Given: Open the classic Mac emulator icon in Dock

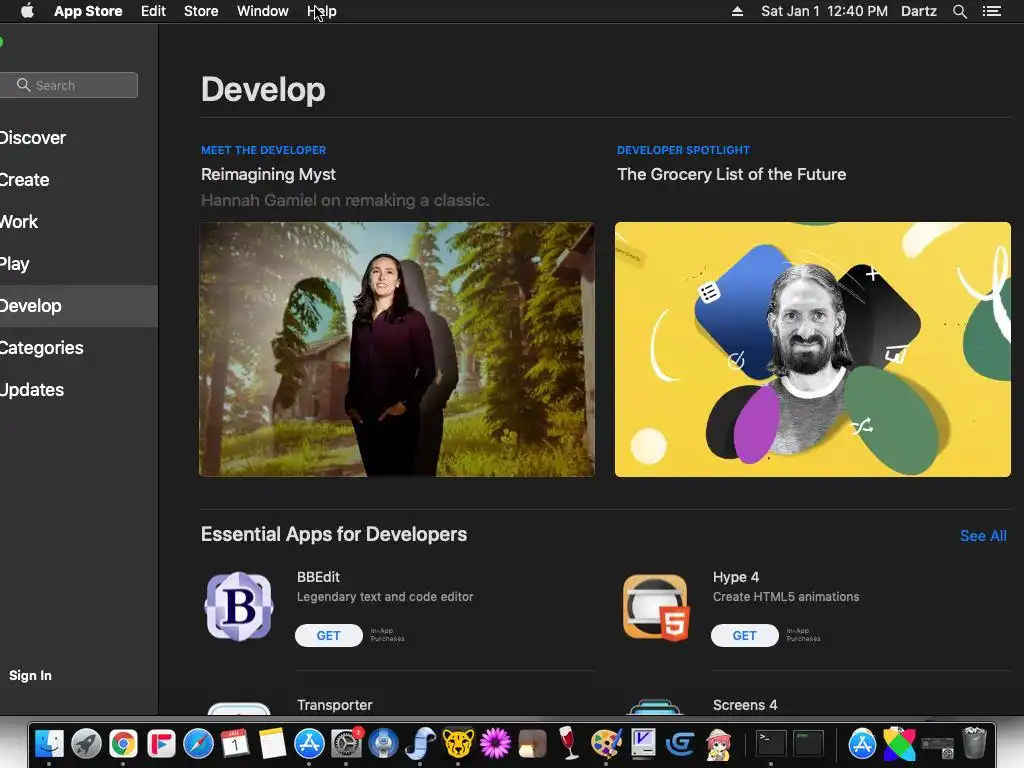Looking at the screenshot, I should pyautogui.click(x=643, y=743).
